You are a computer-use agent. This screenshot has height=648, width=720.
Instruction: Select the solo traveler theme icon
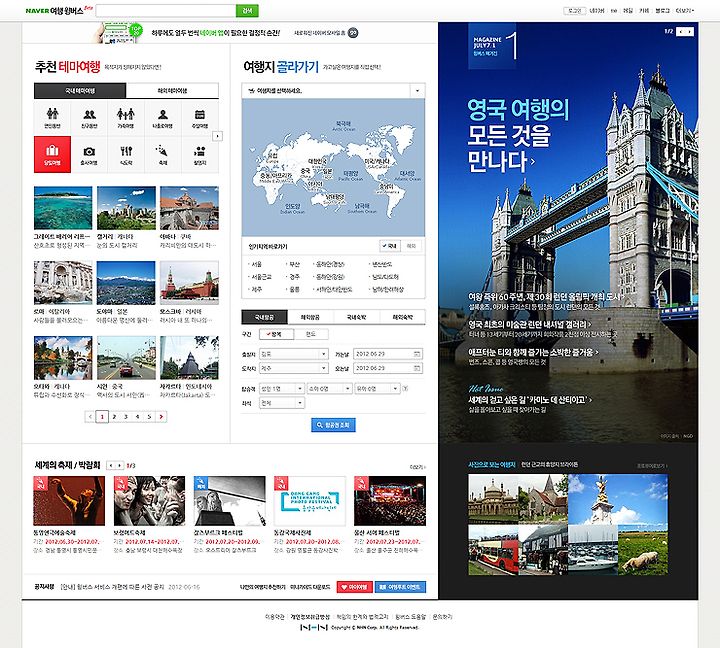coord(163,117)
